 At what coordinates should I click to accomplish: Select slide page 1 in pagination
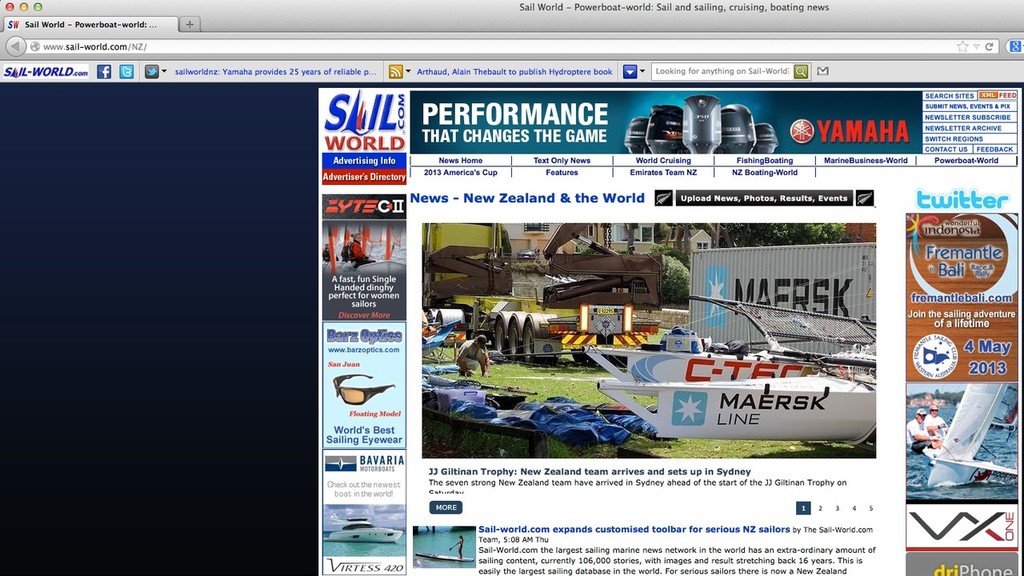click(x=803, y=508)
